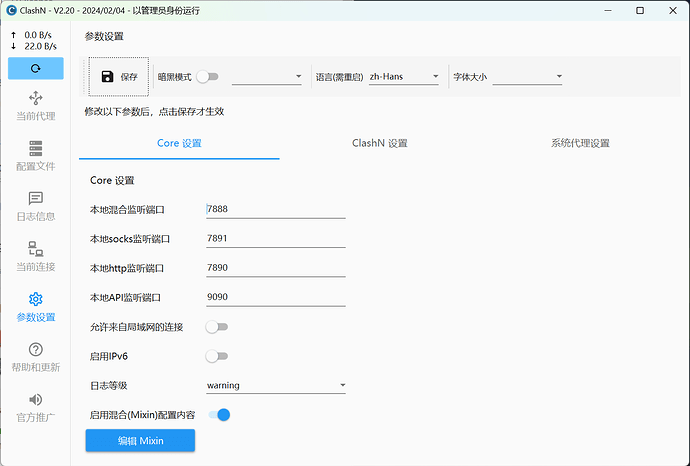Image resolution: width=690 pixels, height=466 pixels.
Task: Click the 本地API监听端口 field 9090
Action: click(276, 297)
